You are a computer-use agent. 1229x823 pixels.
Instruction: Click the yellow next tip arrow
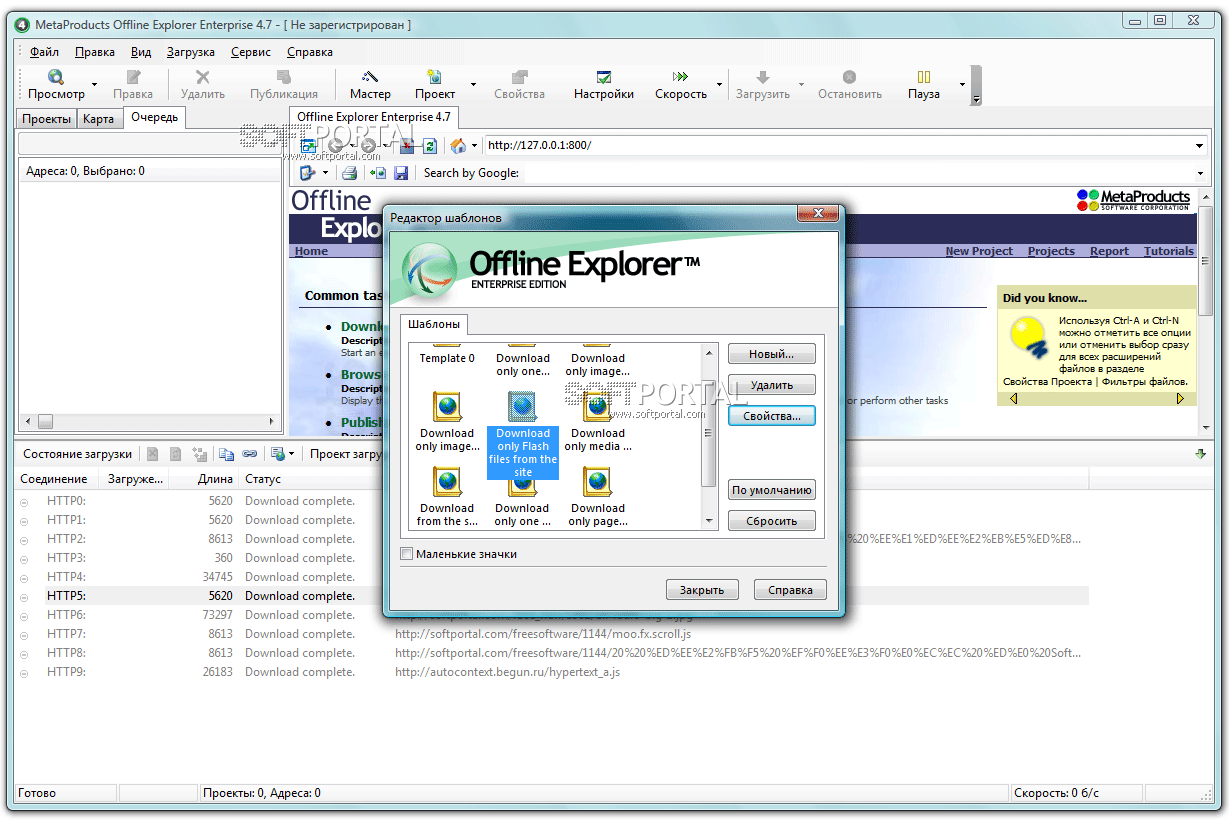1180,398
